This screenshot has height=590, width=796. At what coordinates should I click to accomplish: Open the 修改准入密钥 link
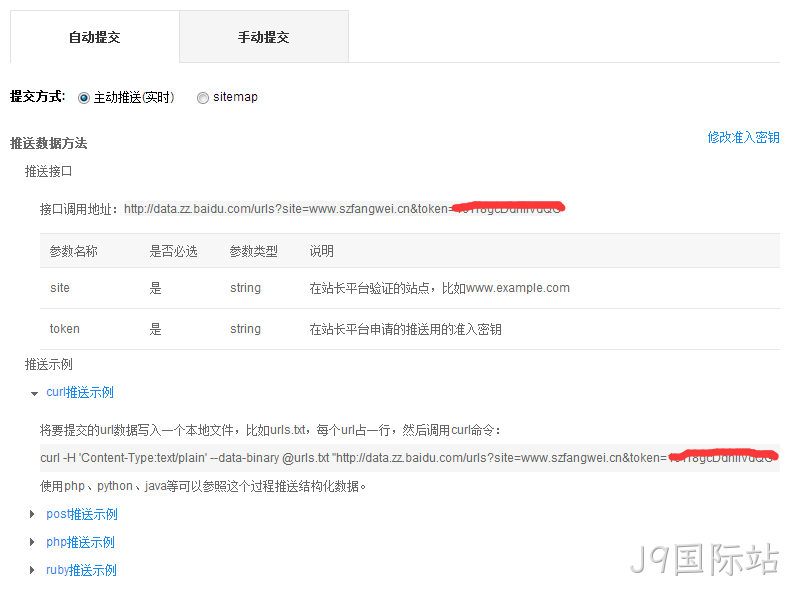tap(743, 137)
